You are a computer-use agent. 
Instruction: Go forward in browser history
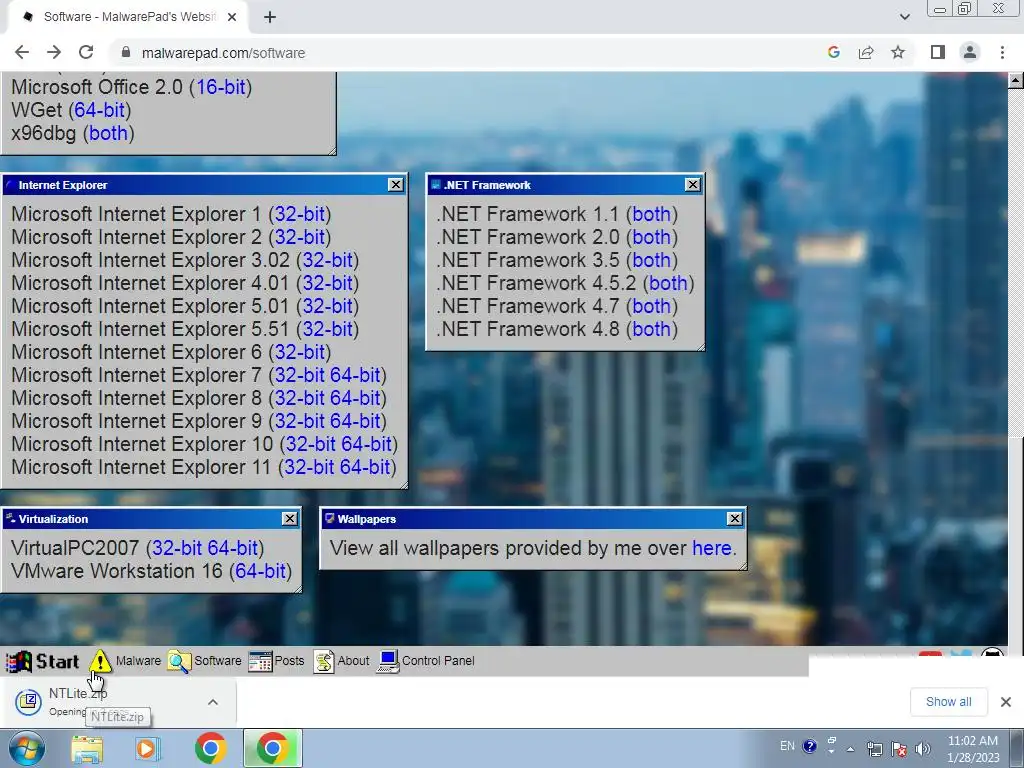tap(54, 52)
